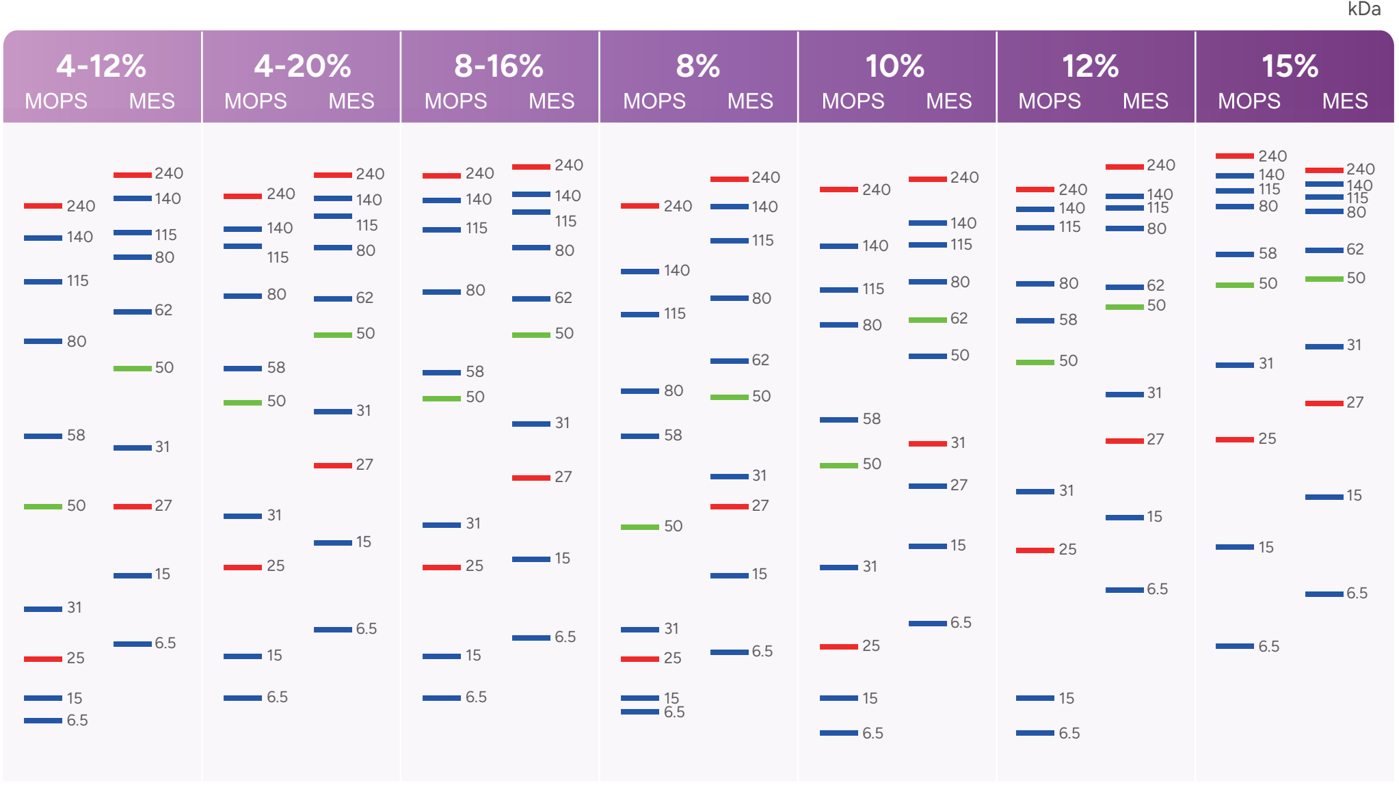Click the 6.5 label in 8-16% MES lane
Screen dimensions: 1399x789
coord(565,637)
